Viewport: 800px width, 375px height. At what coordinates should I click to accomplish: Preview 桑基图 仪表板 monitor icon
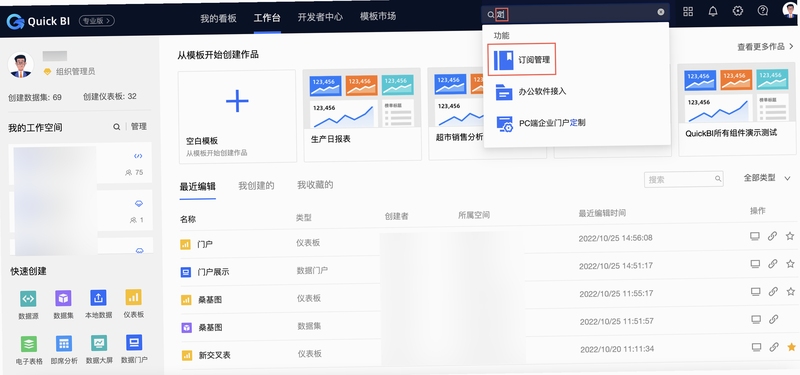[x=756, y=291]
